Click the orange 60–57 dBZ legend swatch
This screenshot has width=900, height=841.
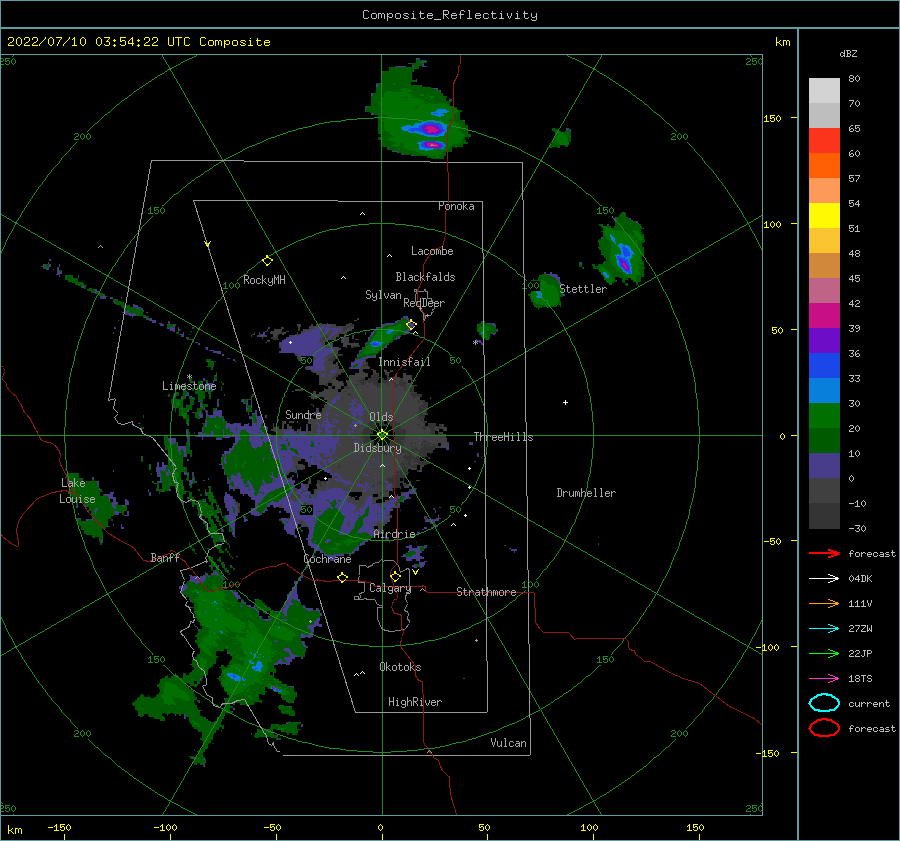coord(824,166)
